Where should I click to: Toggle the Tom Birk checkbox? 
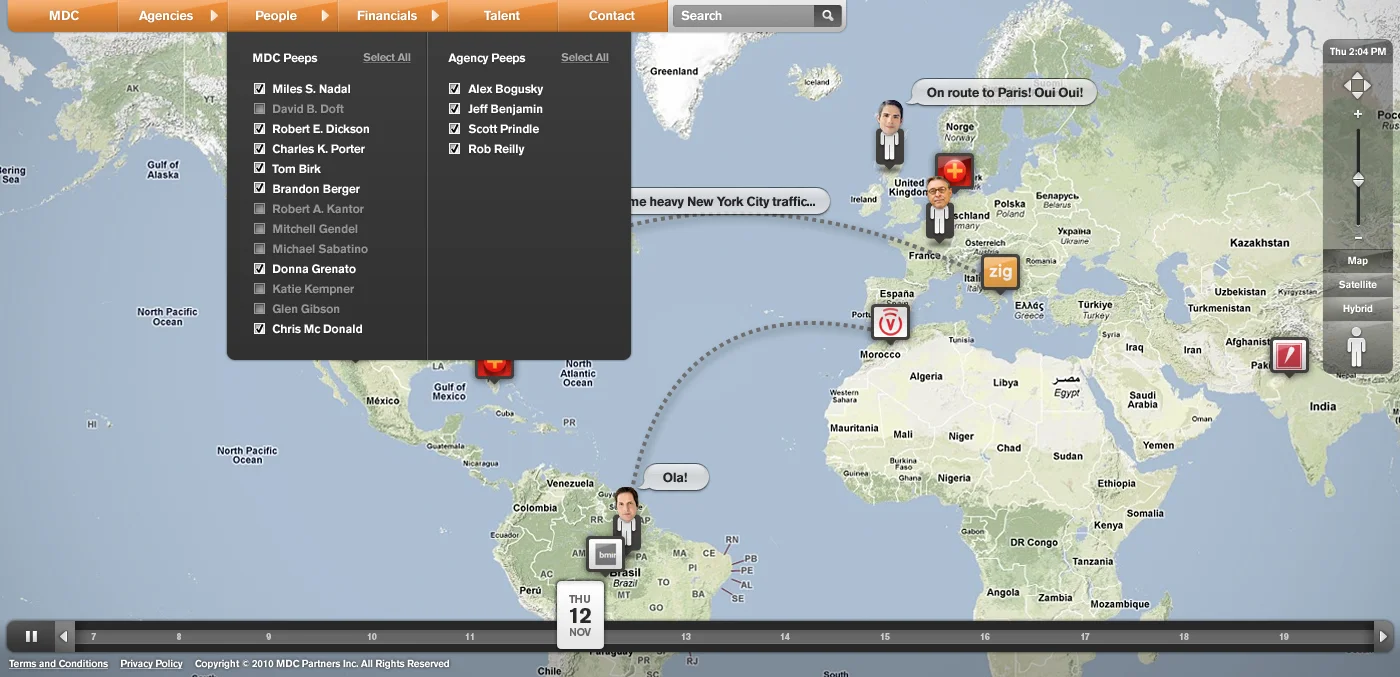[260, 169]
